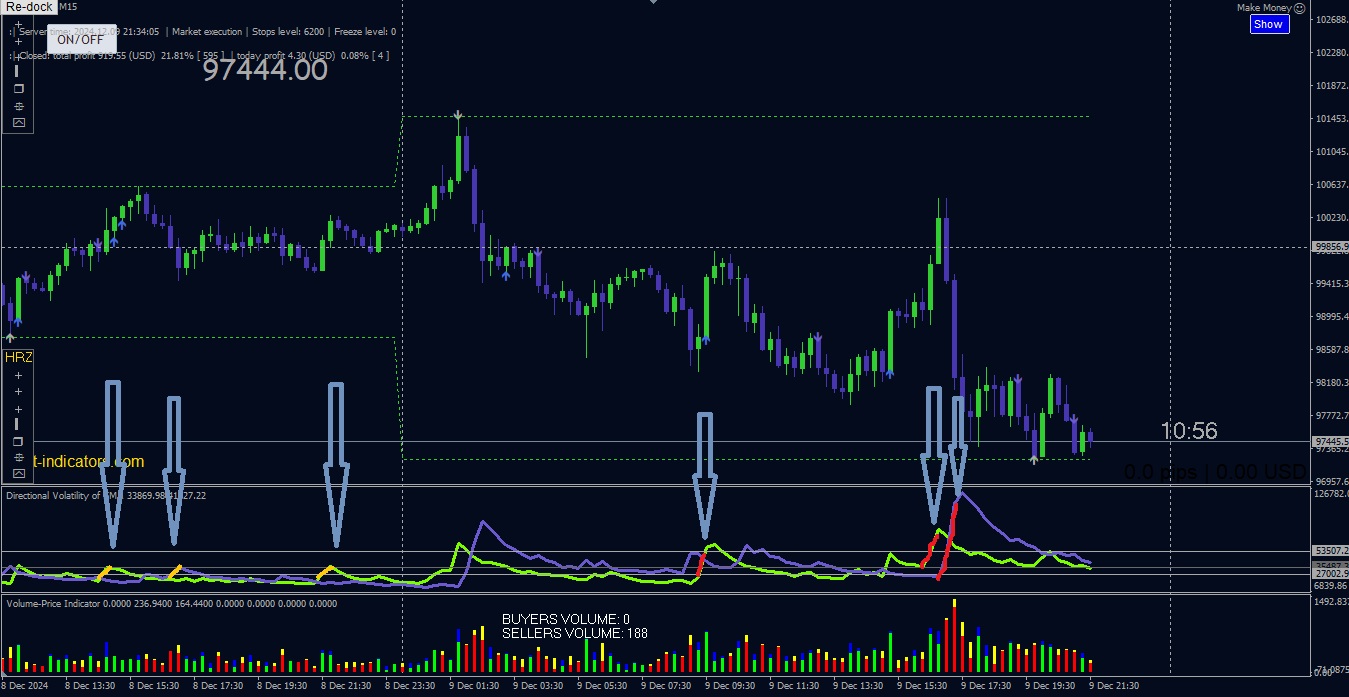Click the 8 Dec 13:30 time label

(x=89, y=686)
